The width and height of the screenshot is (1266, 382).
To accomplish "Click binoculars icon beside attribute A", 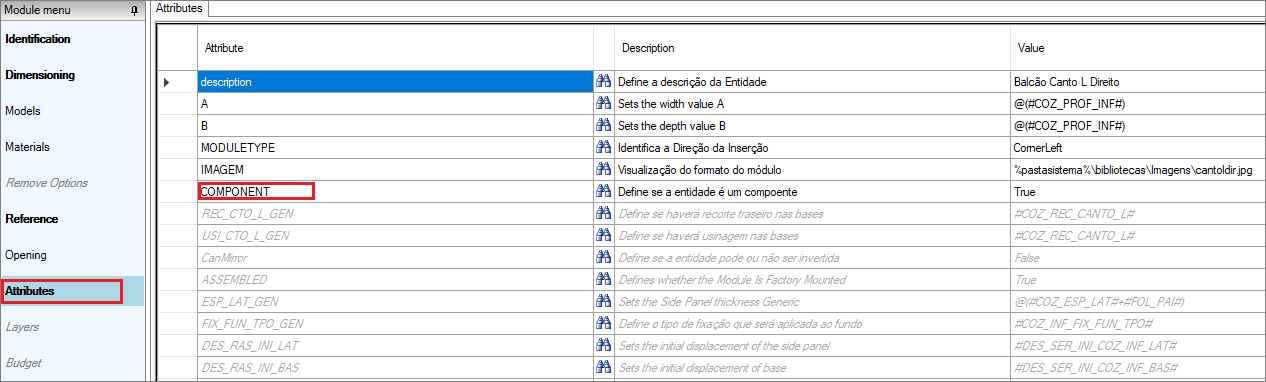I will pyautogui.click(x=604, y=103).
